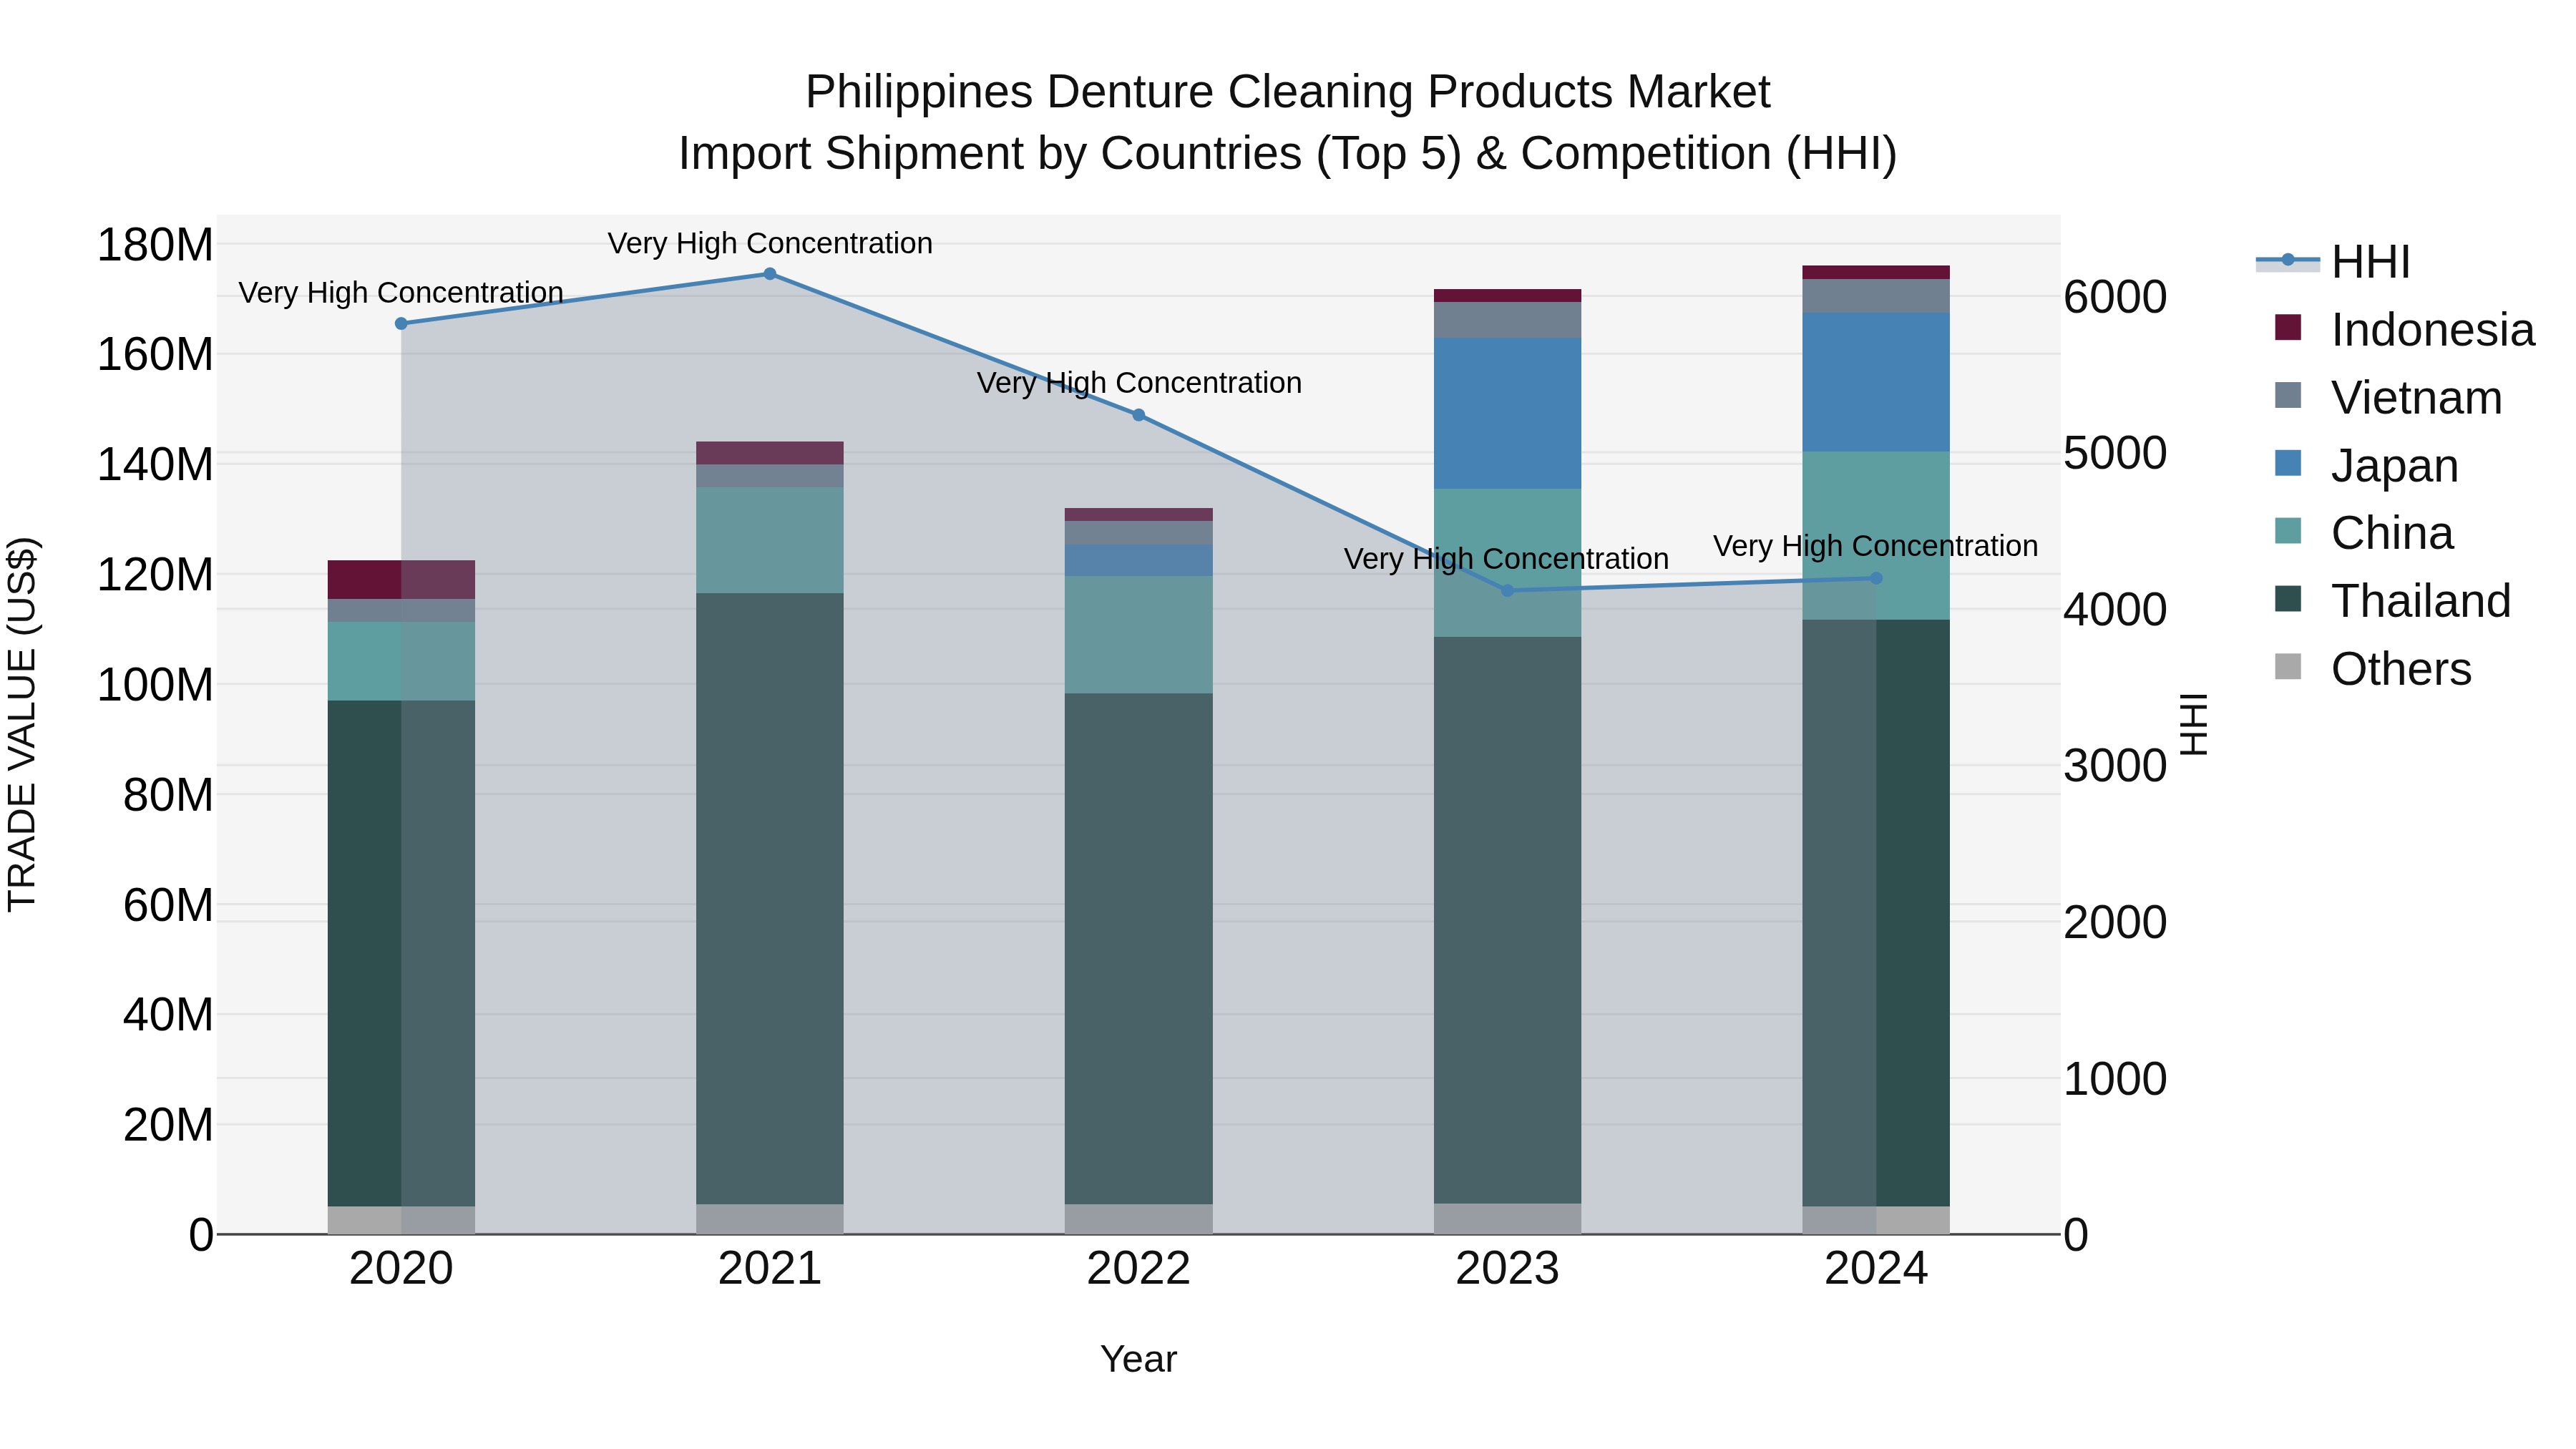Click the rotated 'HHI' right axis title
Viewport: 2576px width, 1449px height.
coord(2195,724)
